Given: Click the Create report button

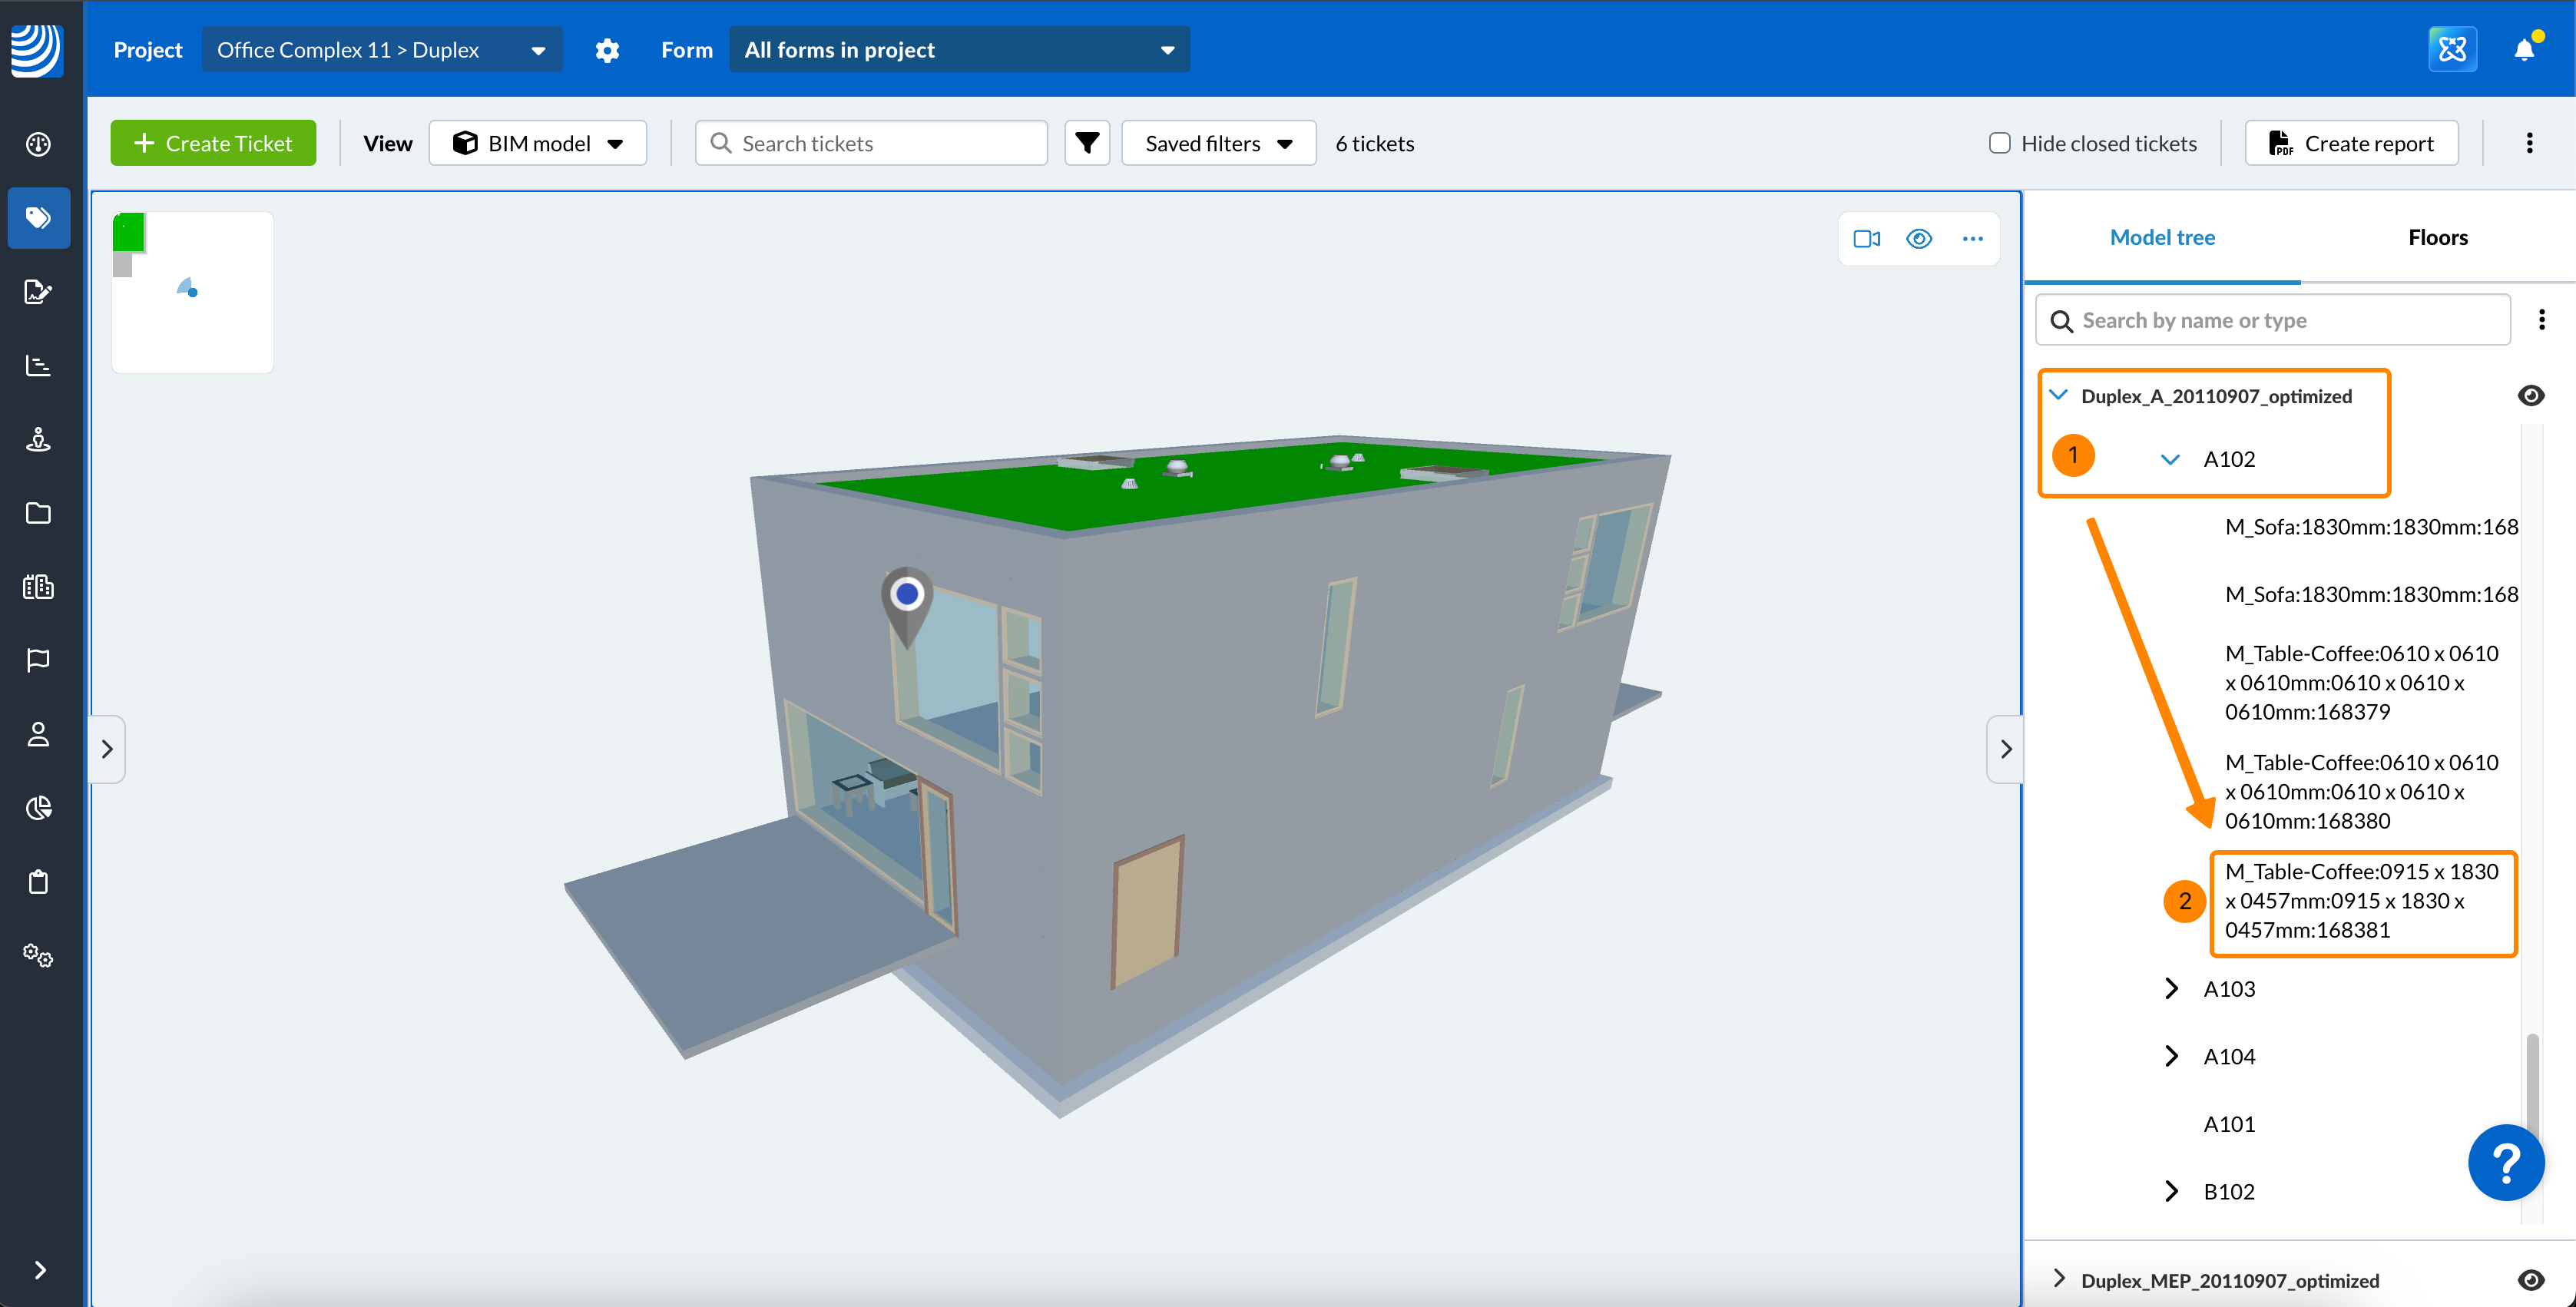Looking at the screenshot, I should pyautogui.click(x=2350, y=144).
